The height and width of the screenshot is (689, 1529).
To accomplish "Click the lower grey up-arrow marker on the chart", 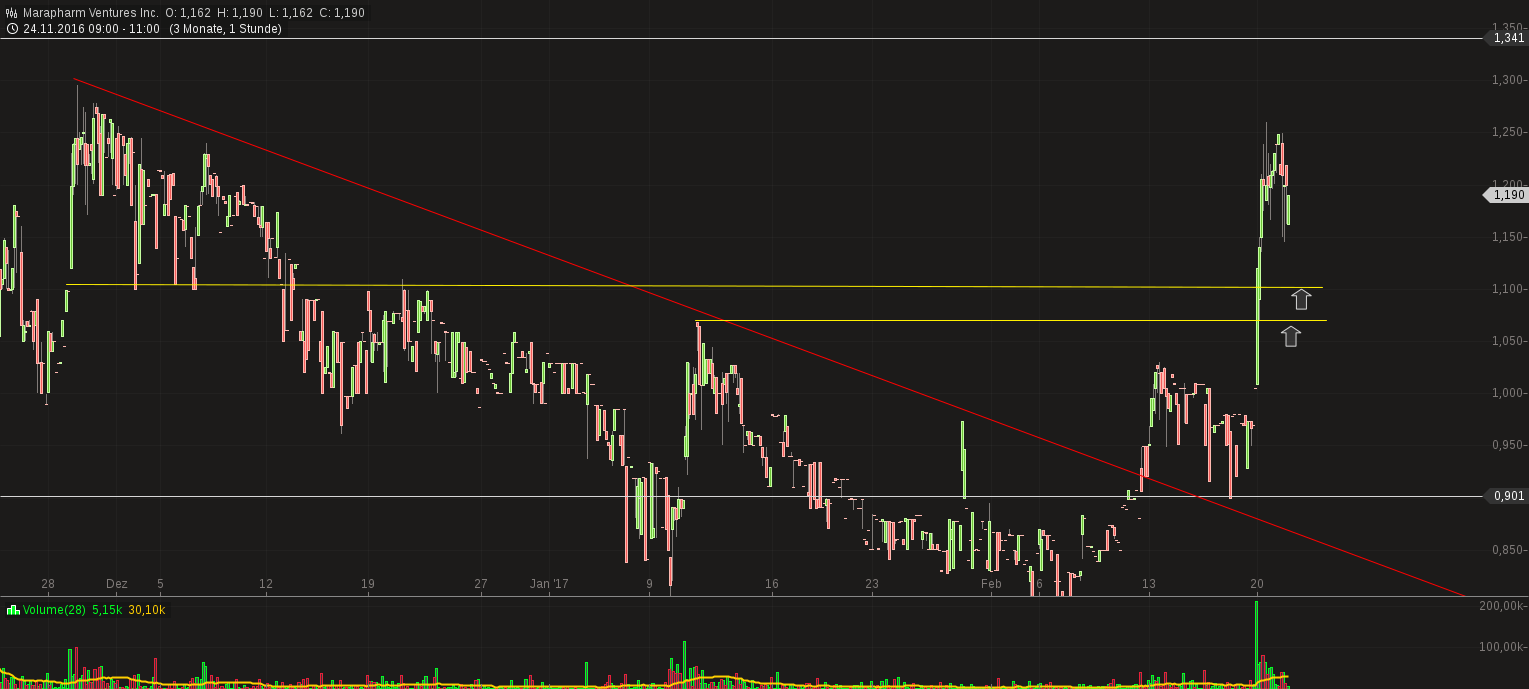I will pos(1291,336).
